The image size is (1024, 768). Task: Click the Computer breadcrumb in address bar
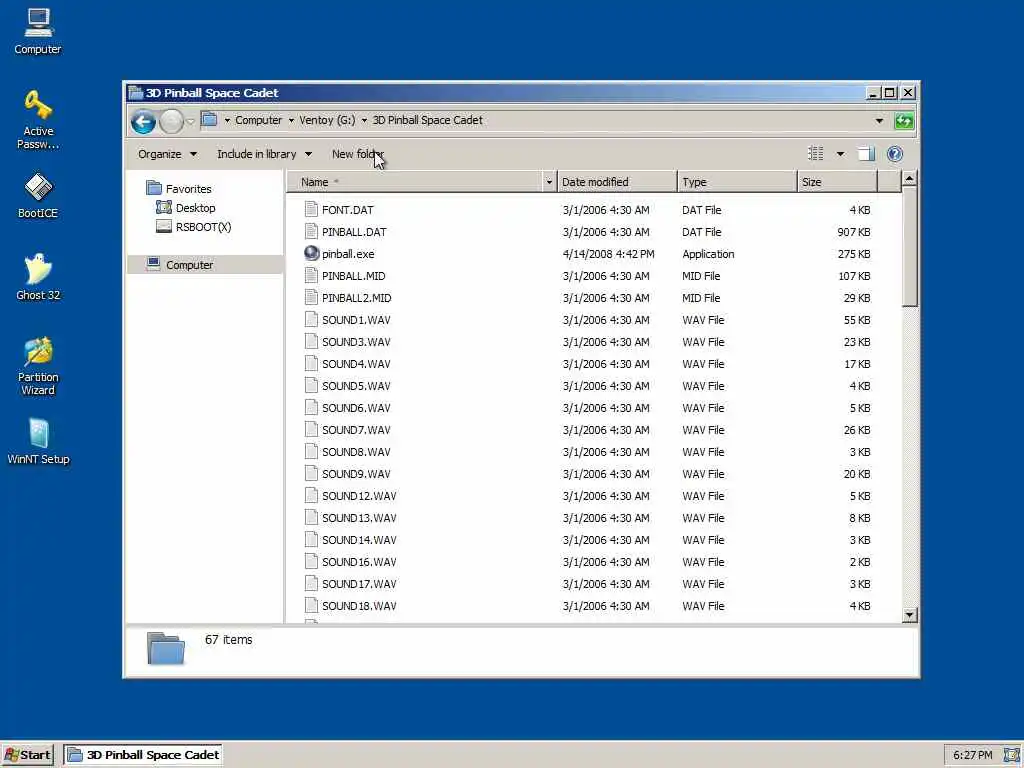[259, 120]
